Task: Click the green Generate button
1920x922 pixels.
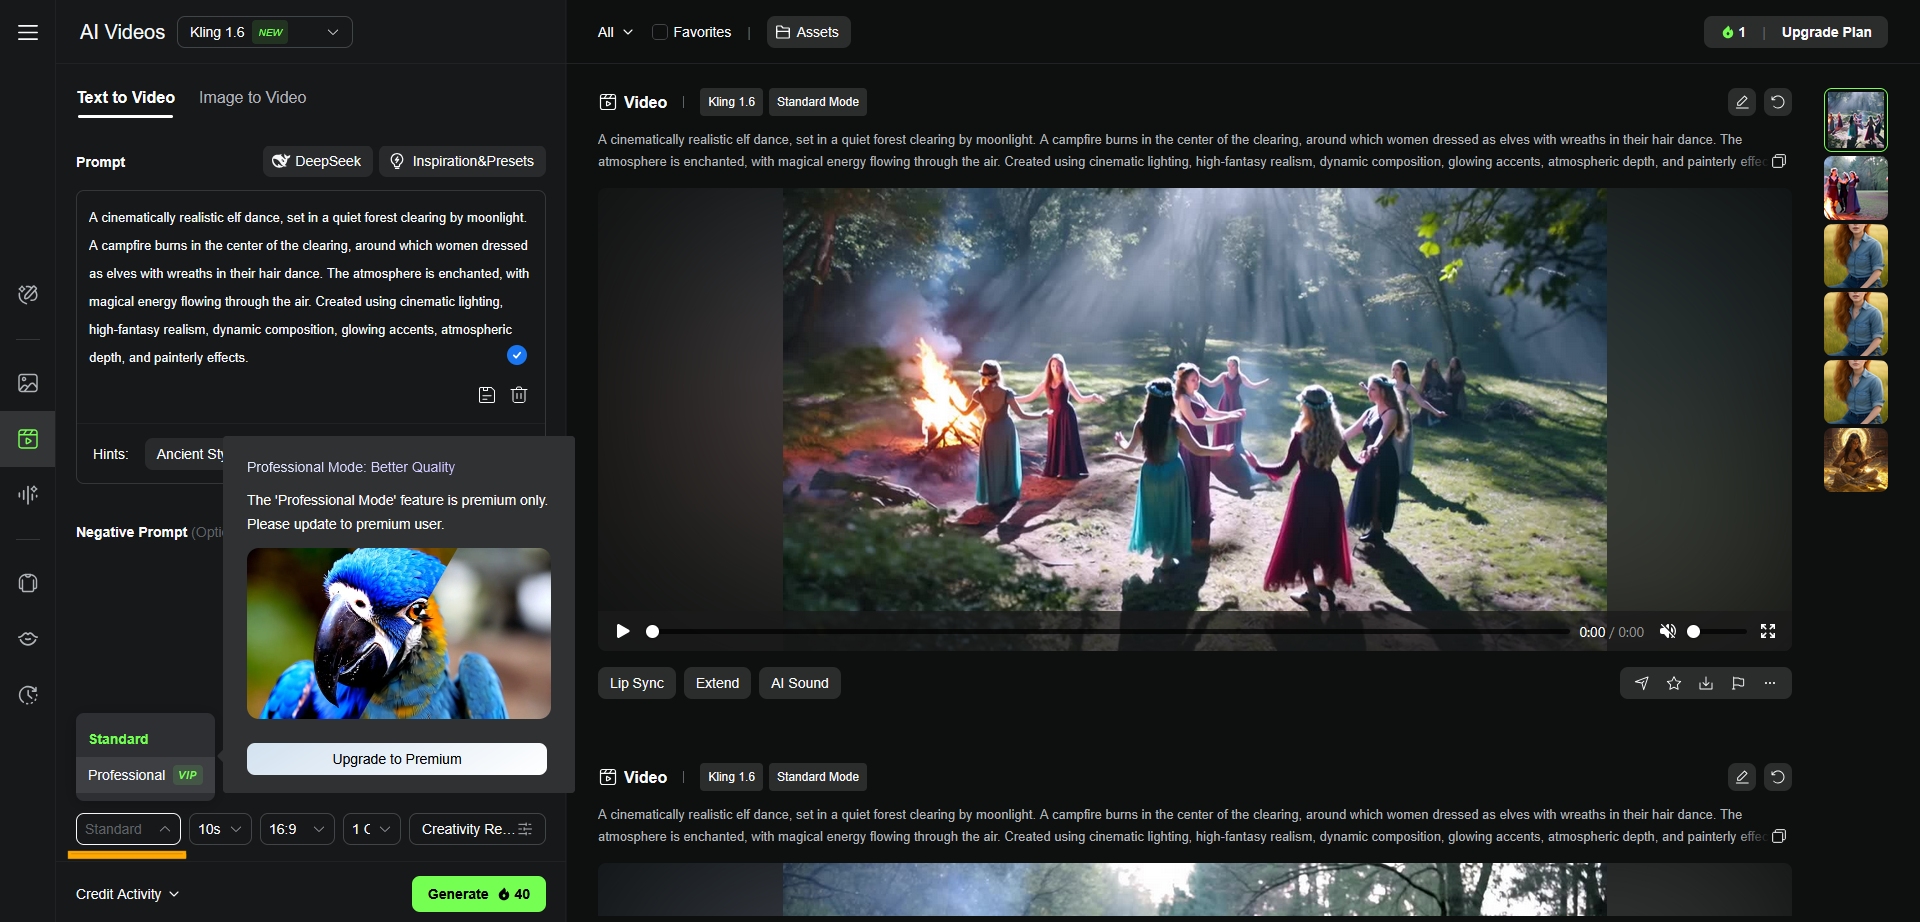Action: click(479, 894)
